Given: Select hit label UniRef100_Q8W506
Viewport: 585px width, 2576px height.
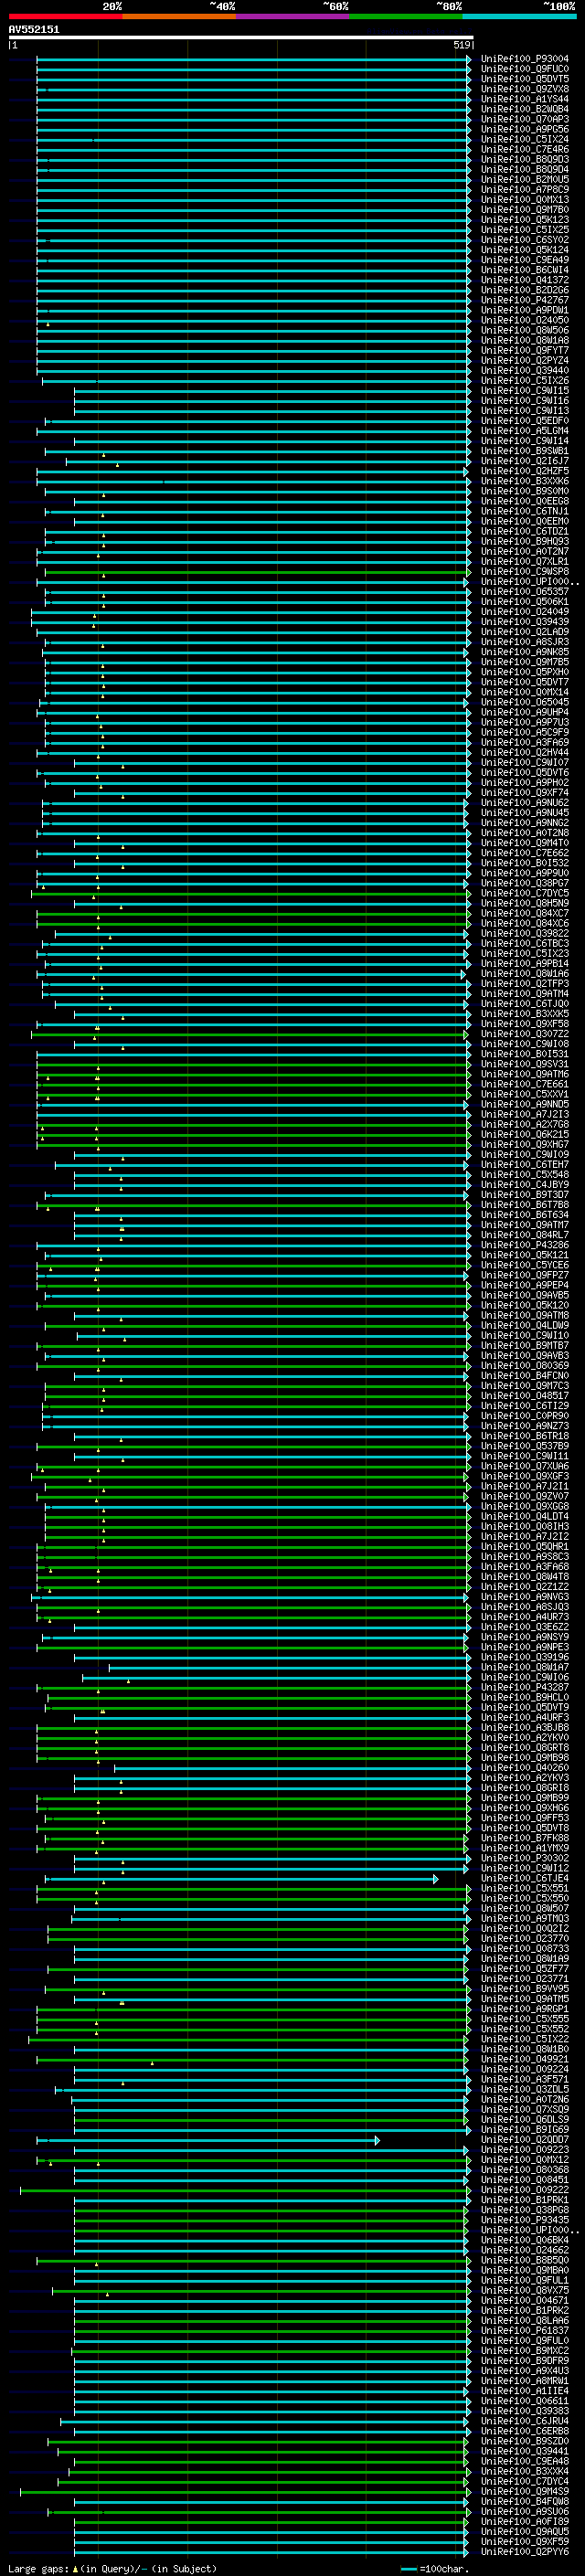Looking at the screenshot, I should point(525,330).
